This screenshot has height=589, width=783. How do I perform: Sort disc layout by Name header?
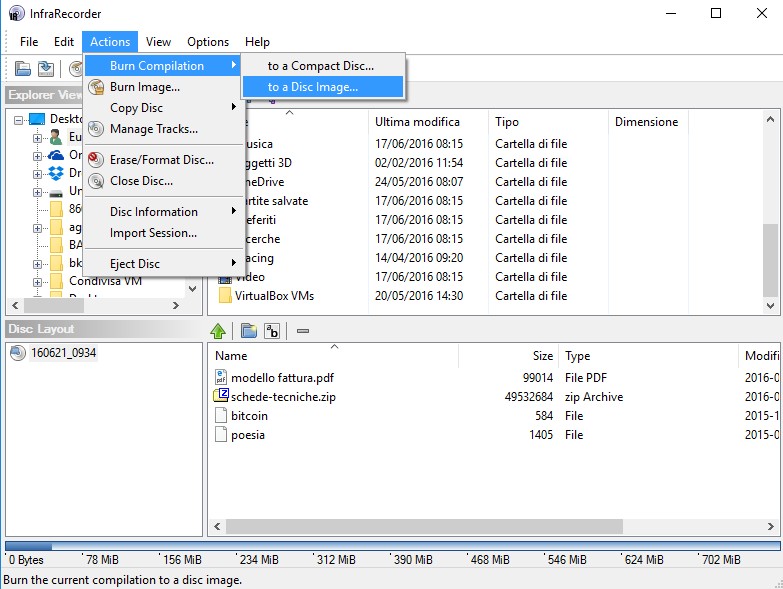[334, 355]
